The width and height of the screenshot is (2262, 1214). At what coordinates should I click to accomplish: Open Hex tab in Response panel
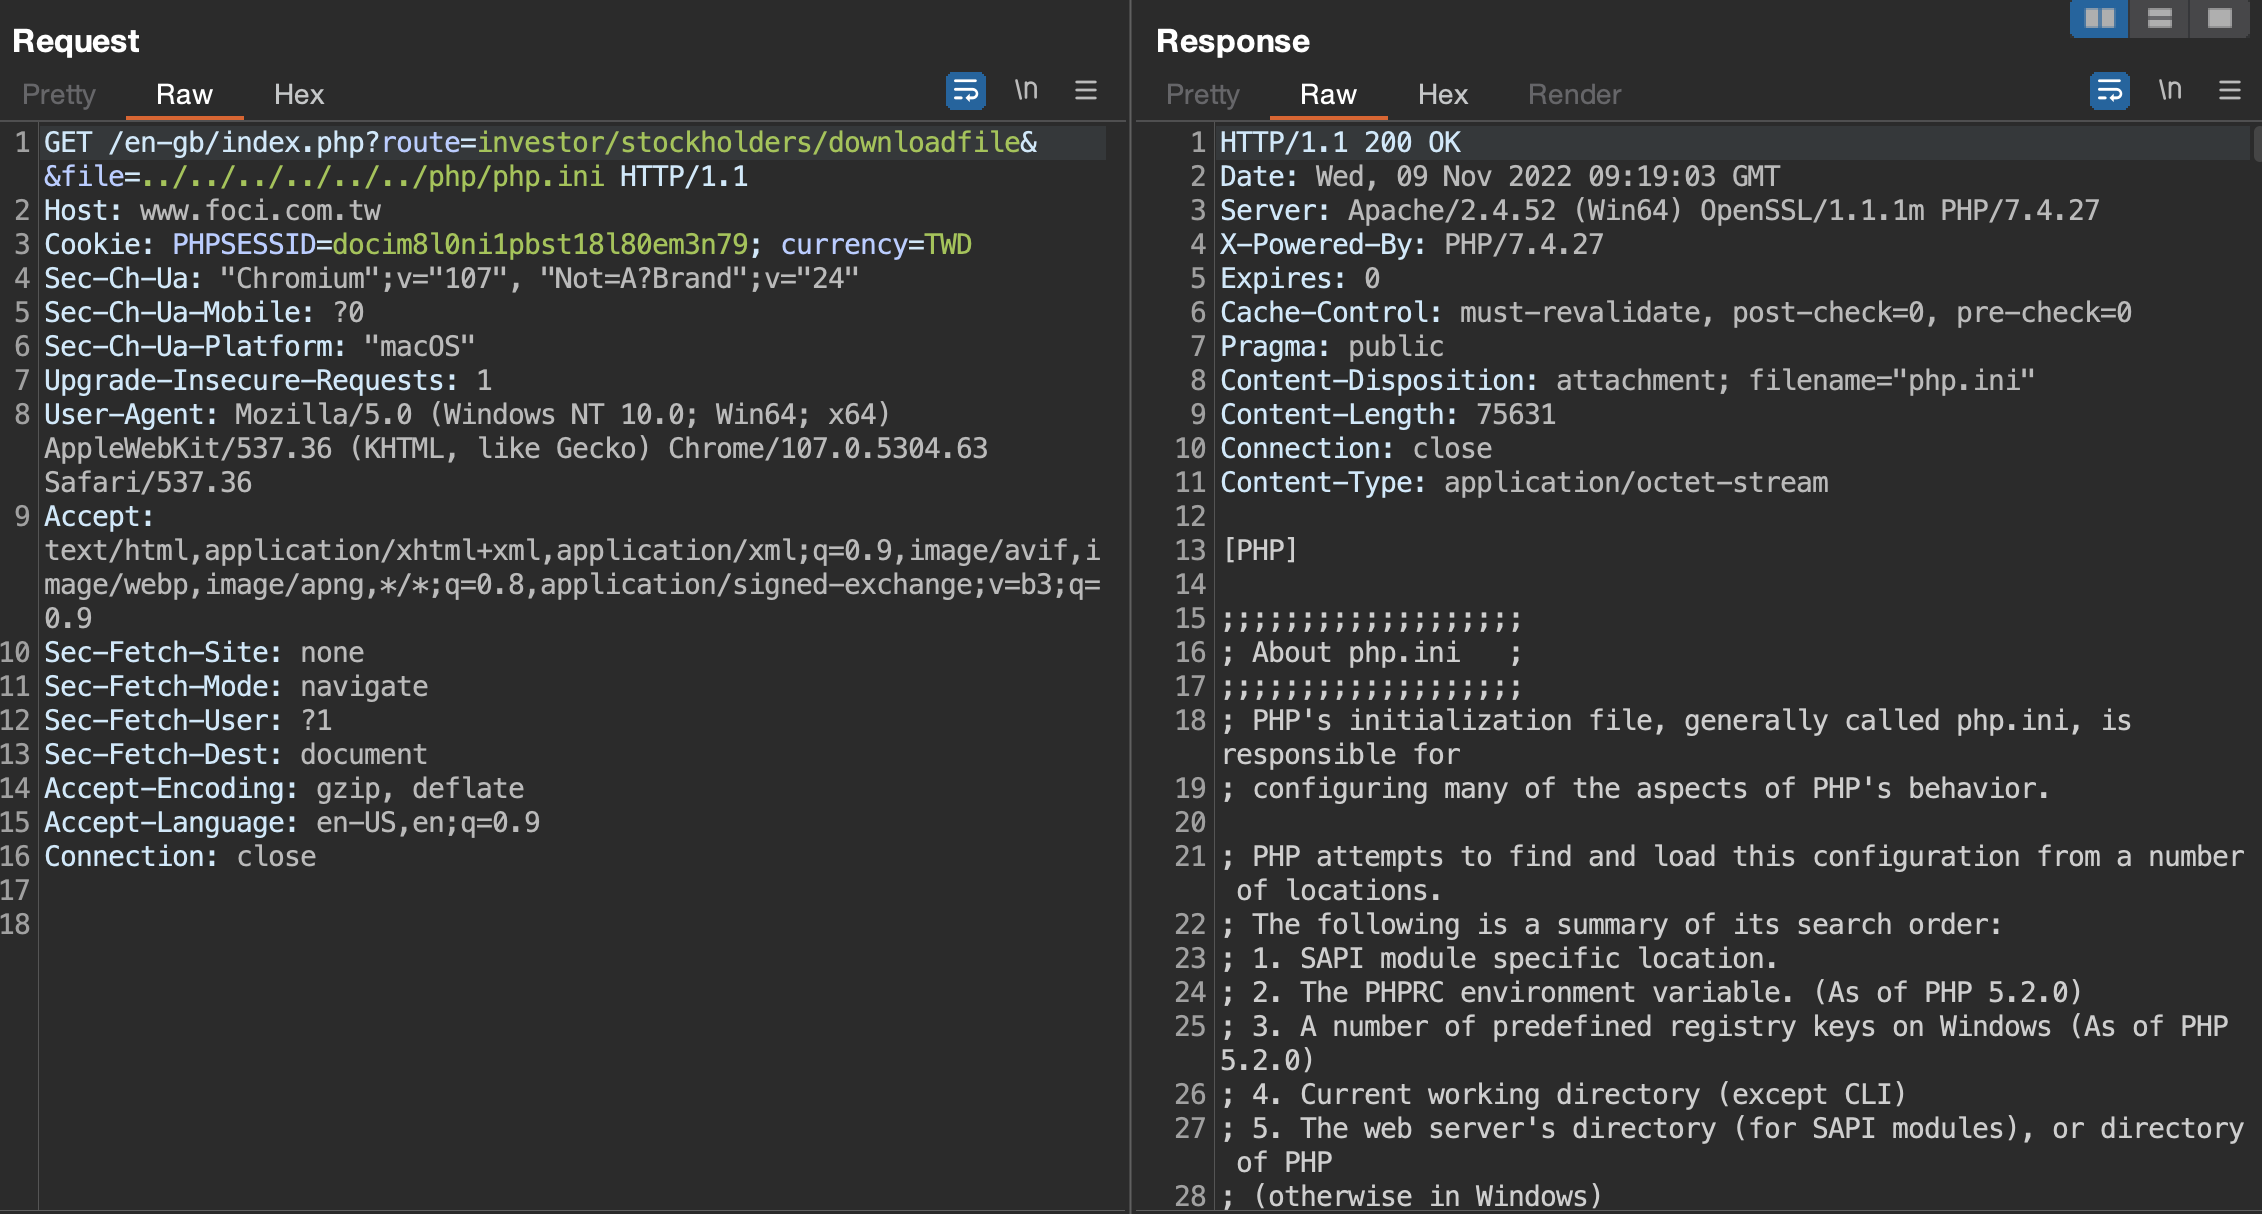coord(1443,94)
